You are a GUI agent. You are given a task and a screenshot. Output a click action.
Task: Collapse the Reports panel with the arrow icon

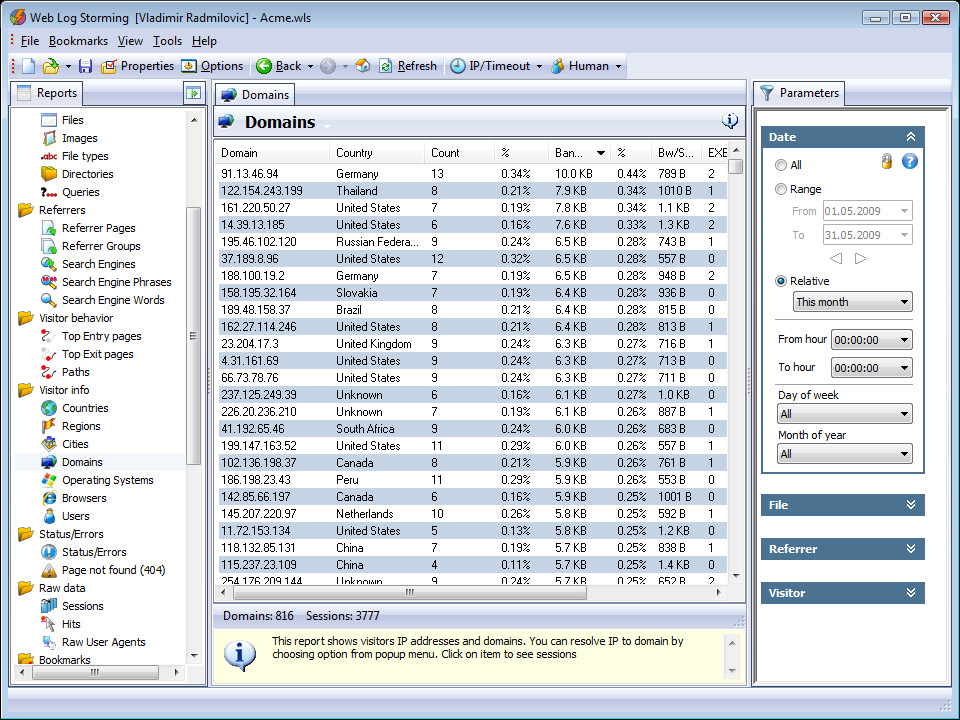tap(193, 93)
